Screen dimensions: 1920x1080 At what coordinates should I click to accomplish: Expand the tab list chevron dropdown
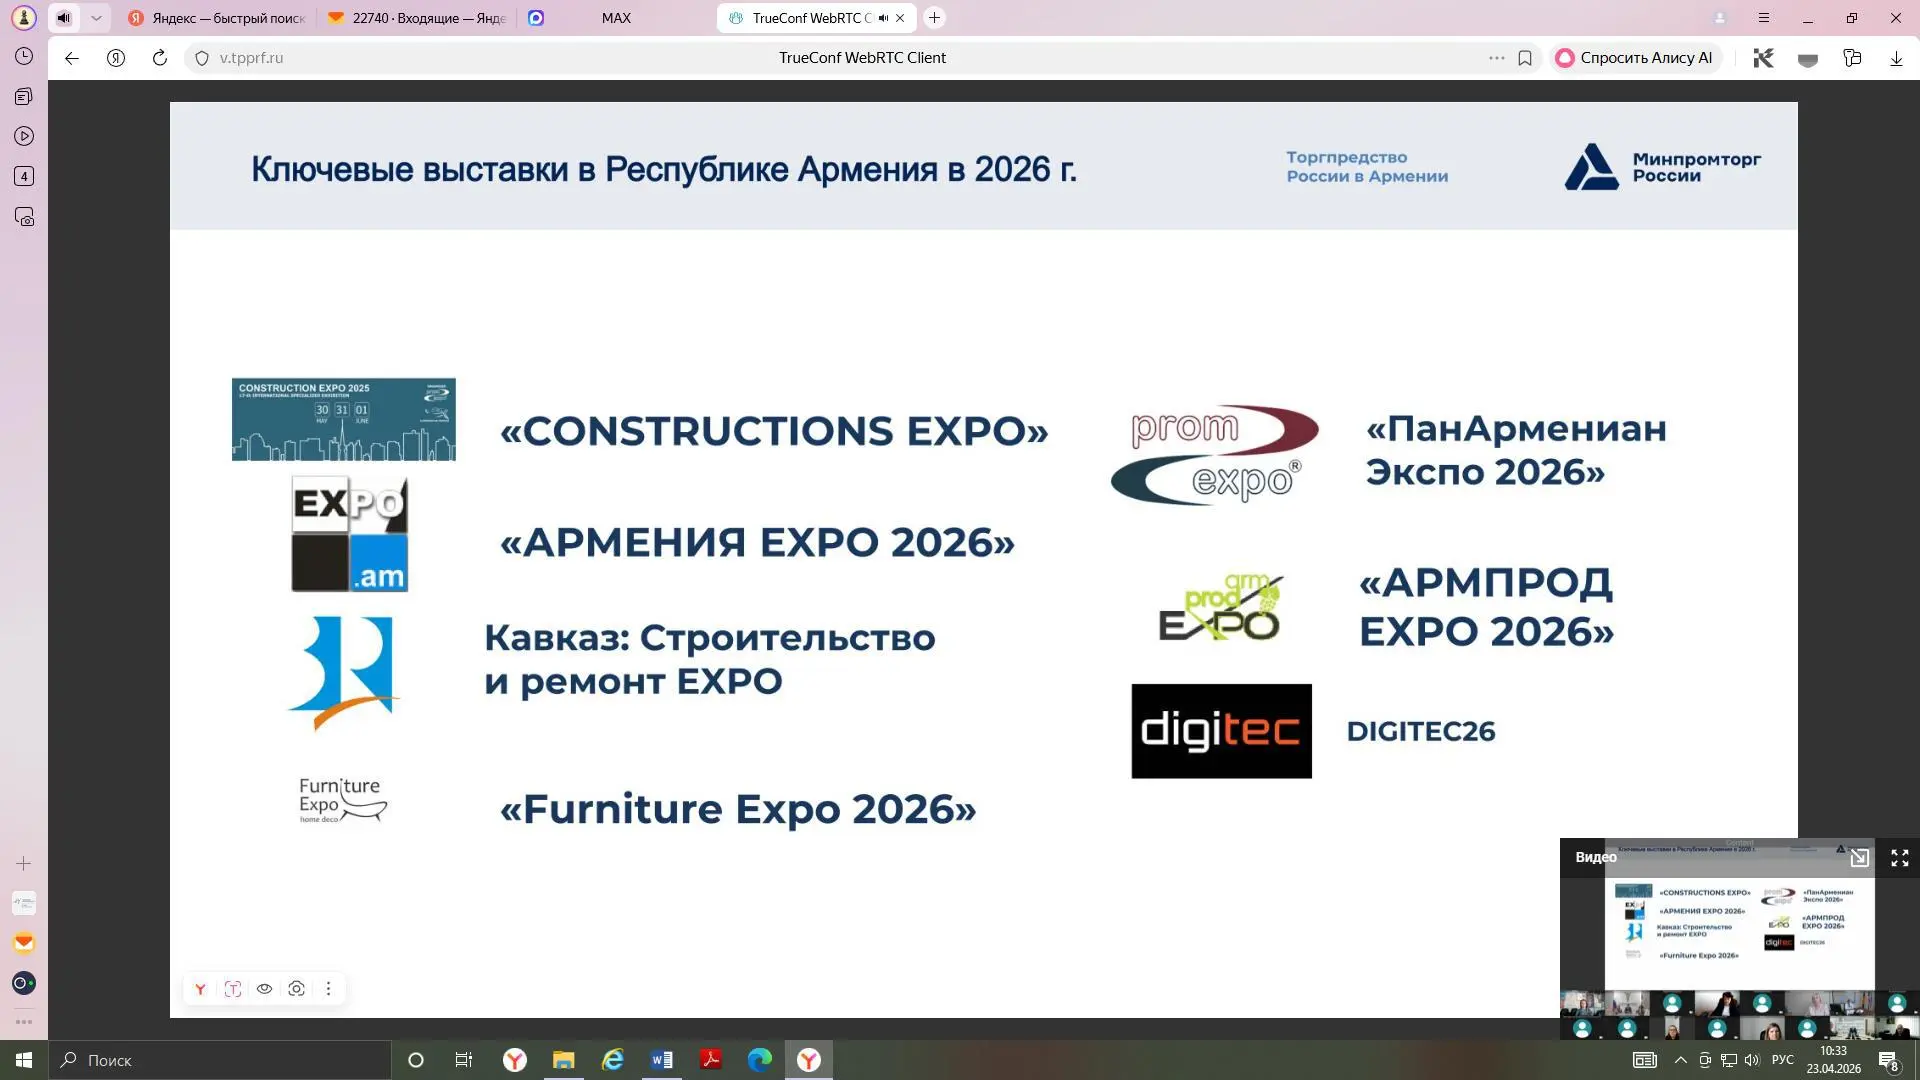click(96, 18)
